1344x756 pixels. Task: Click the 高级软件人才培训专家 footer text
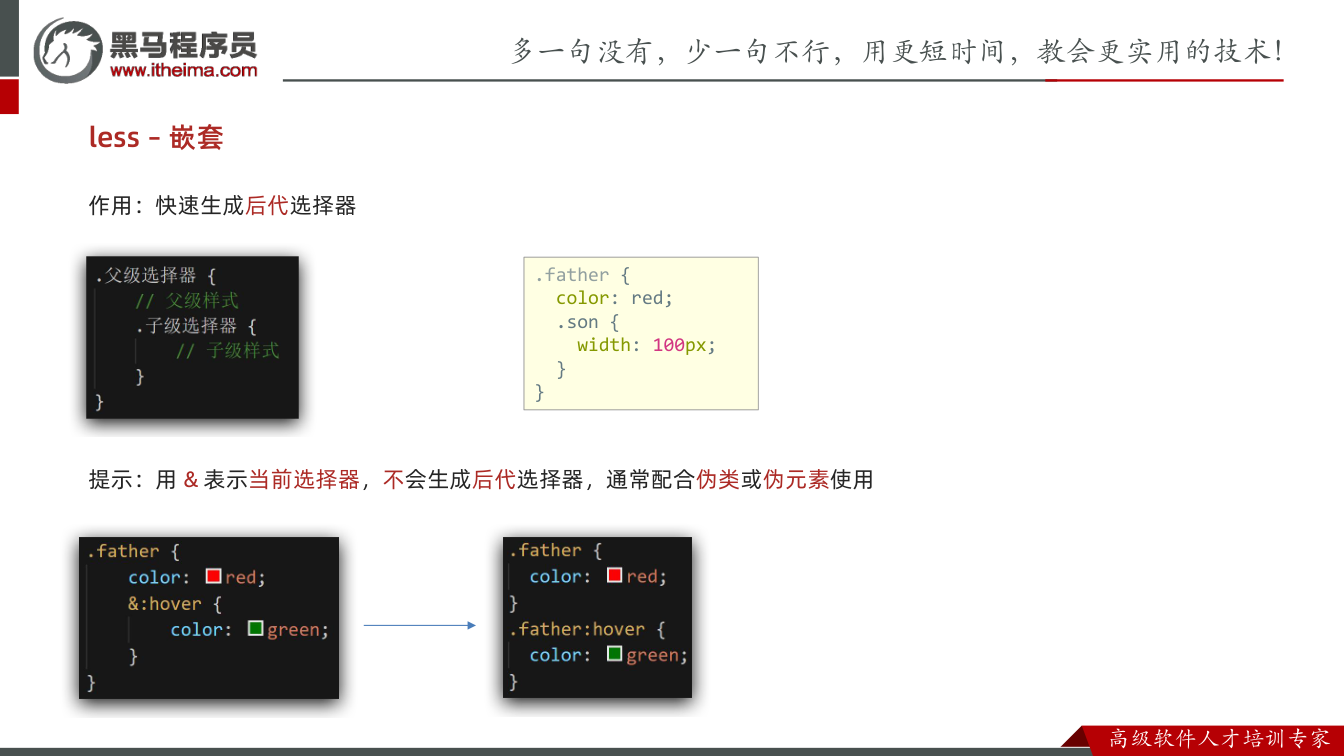point(1220,739)
